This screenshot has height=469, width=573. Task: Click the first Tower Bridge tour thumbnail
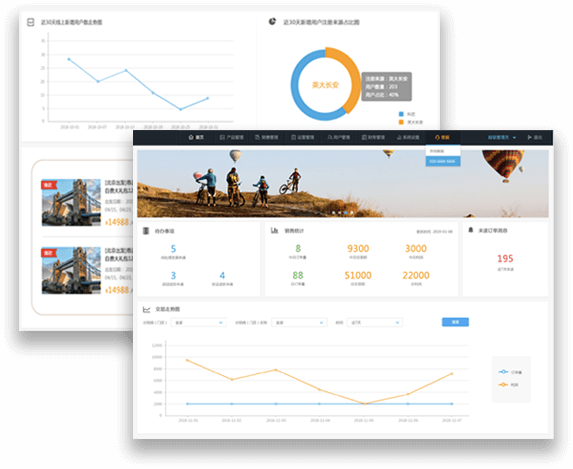click(71, 202)
